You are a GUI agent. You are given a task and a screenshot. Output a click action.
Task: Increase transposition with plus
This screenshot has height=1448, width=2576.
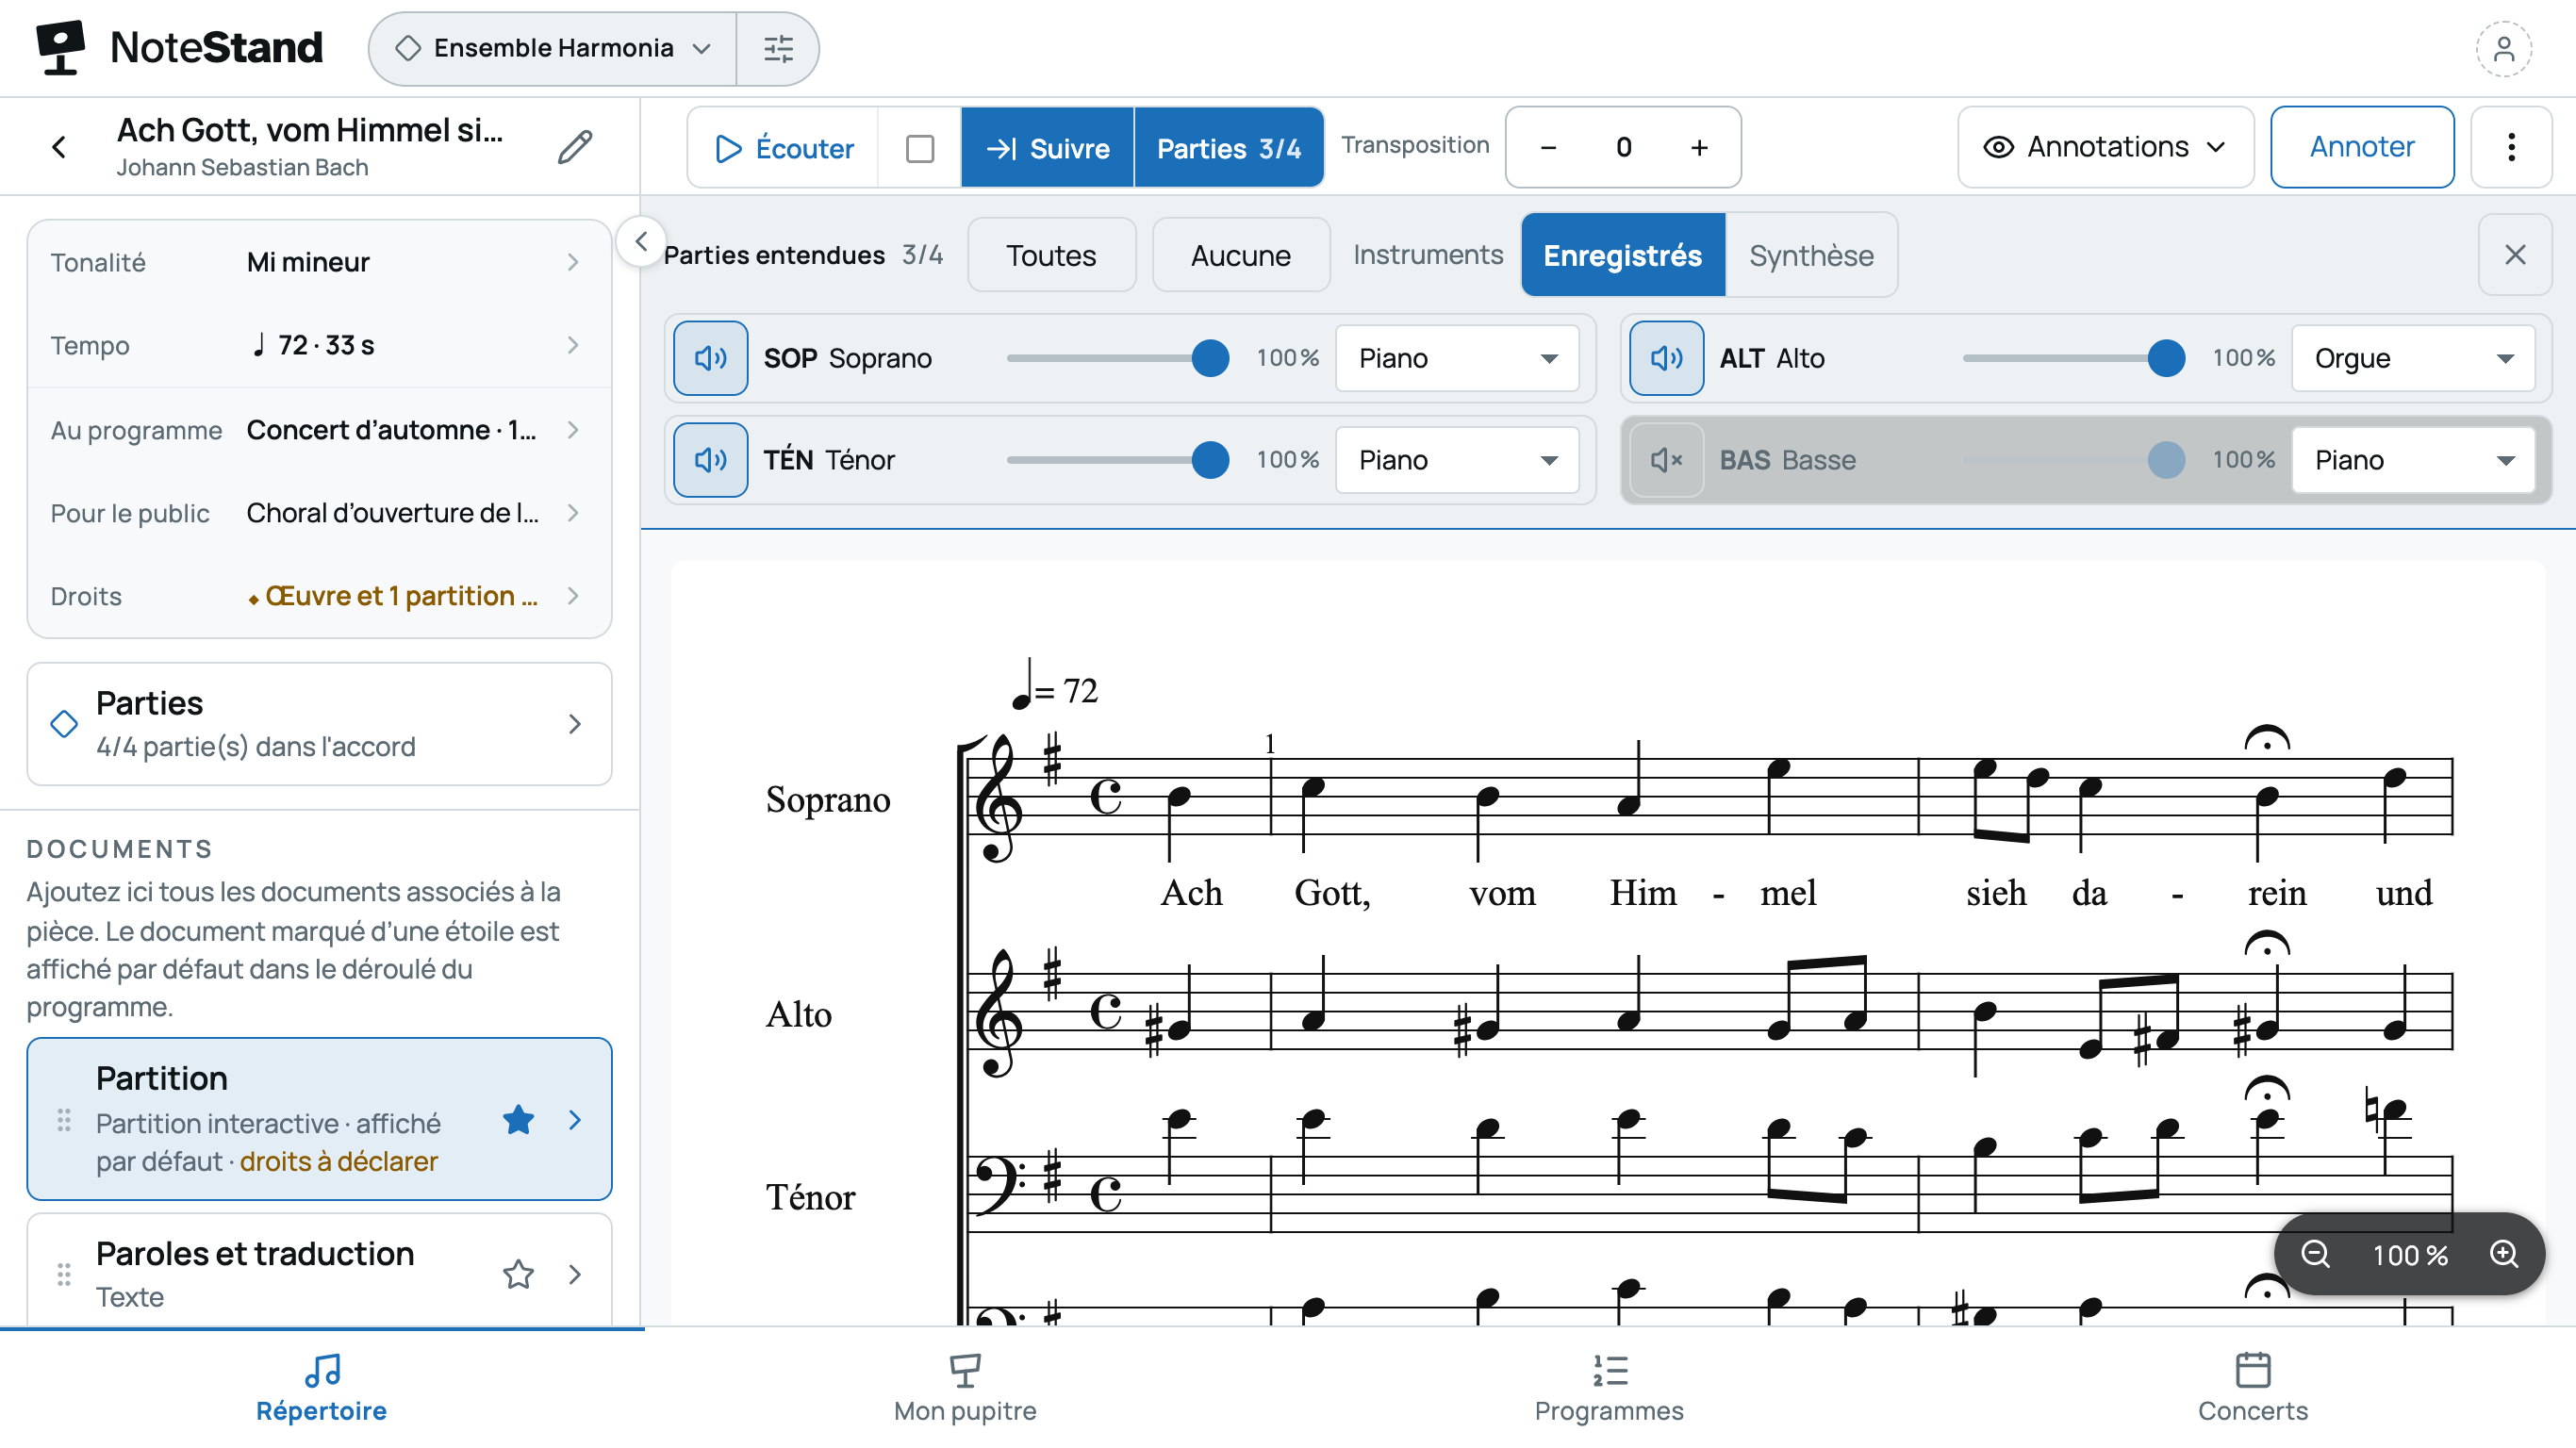pos(1699,148)
